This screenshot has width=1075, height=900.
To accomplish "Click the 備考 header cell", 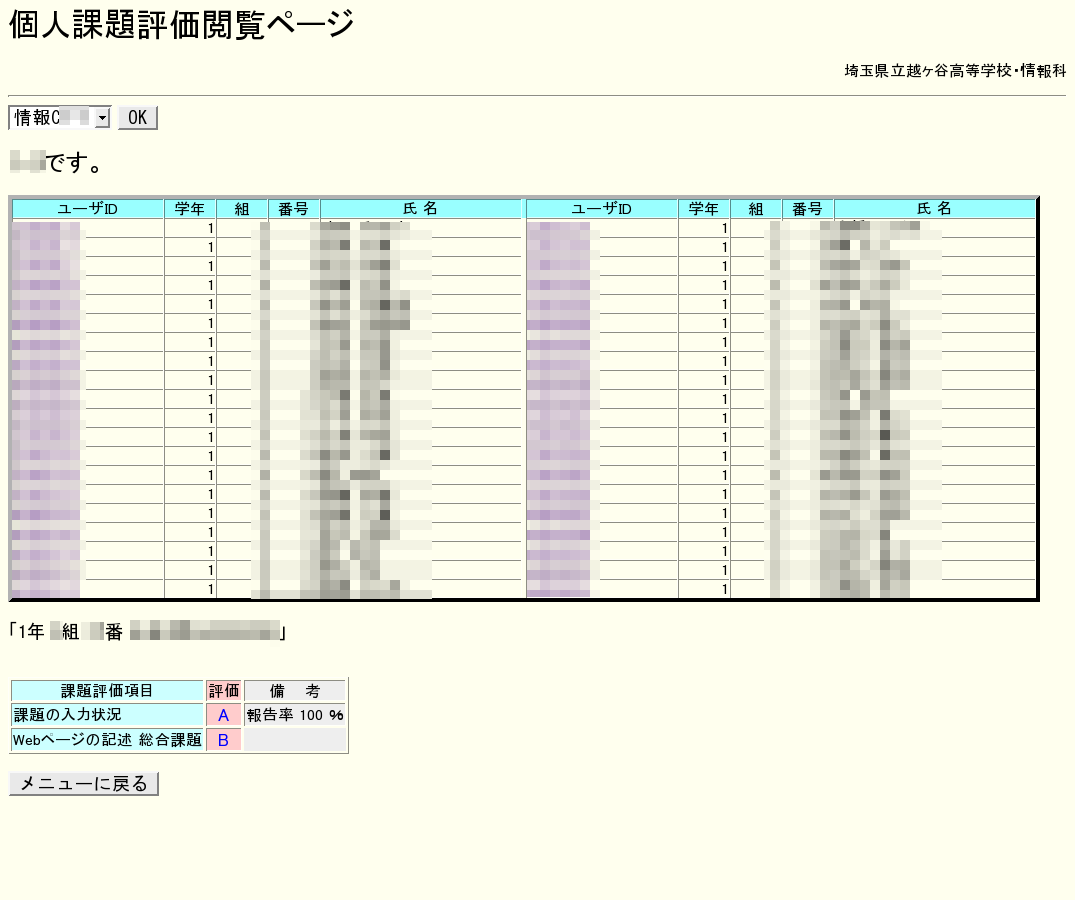I will pos(295,691).
